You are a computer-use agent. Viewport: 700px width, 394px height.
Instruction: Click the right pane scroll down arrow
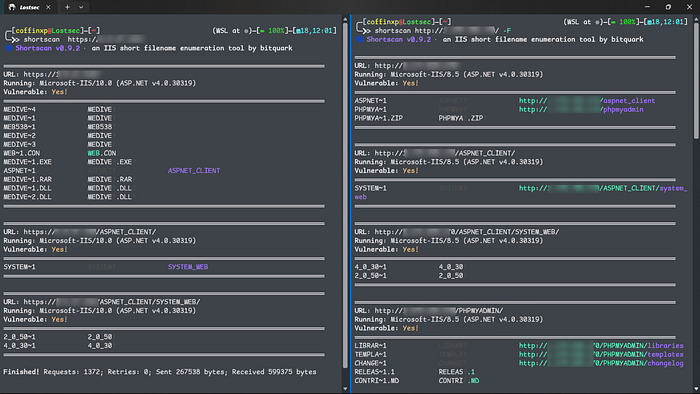[696, 389]
